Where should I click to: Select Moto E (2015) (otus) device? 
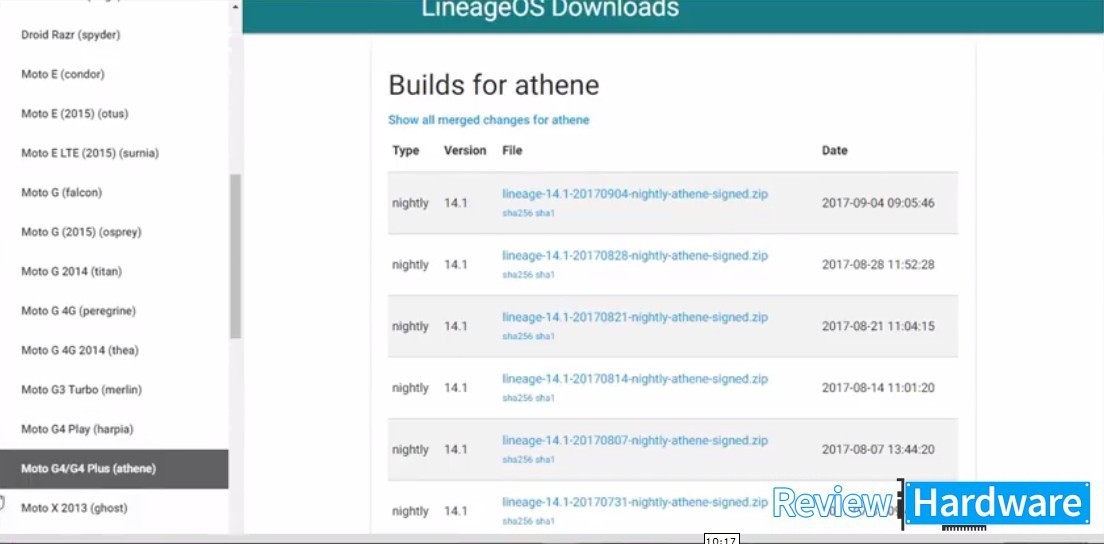75,114
